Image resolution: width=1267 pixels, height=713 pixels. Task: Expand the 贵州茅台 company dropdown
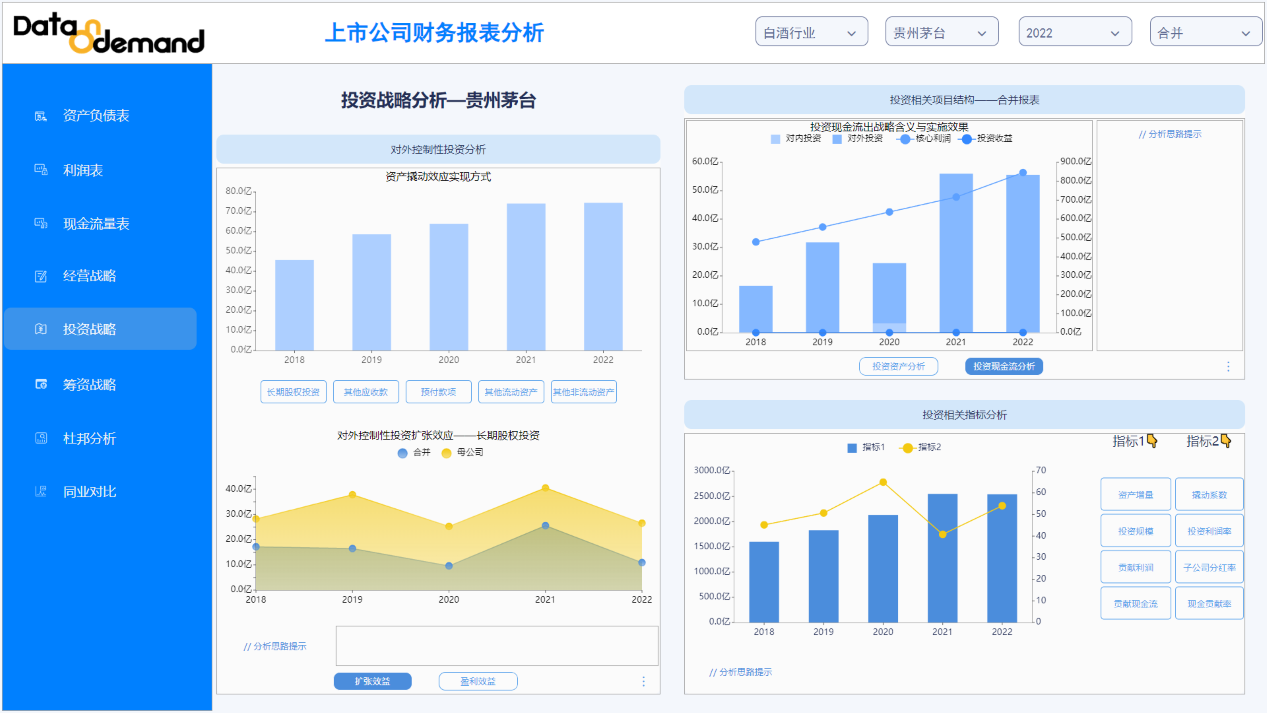click(941, 33)
